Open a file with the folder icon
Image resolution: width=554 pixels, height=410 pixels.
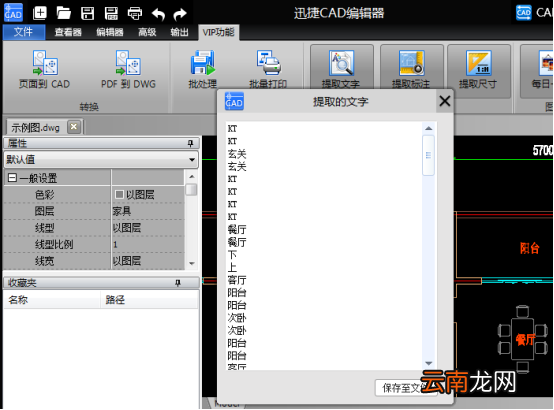pos(64,13)
